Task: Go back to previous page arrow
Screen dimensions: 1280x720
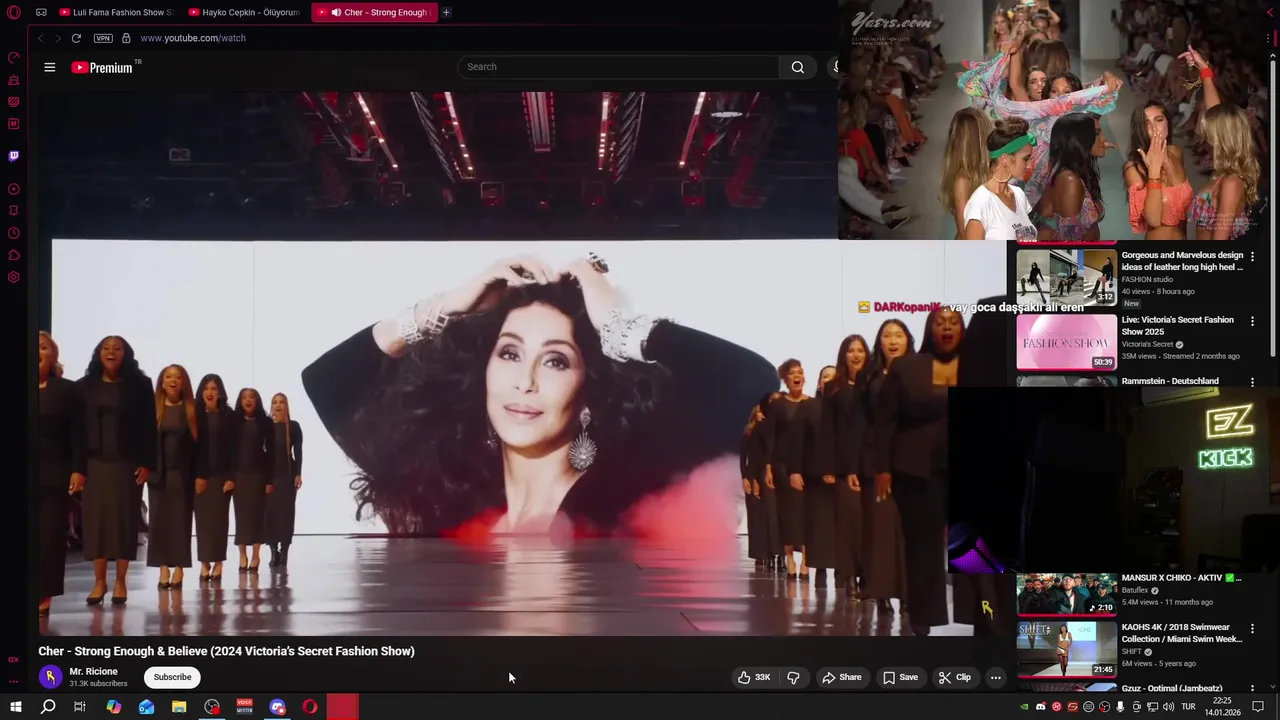Action: pyautogui.click(x=40, y=38)
